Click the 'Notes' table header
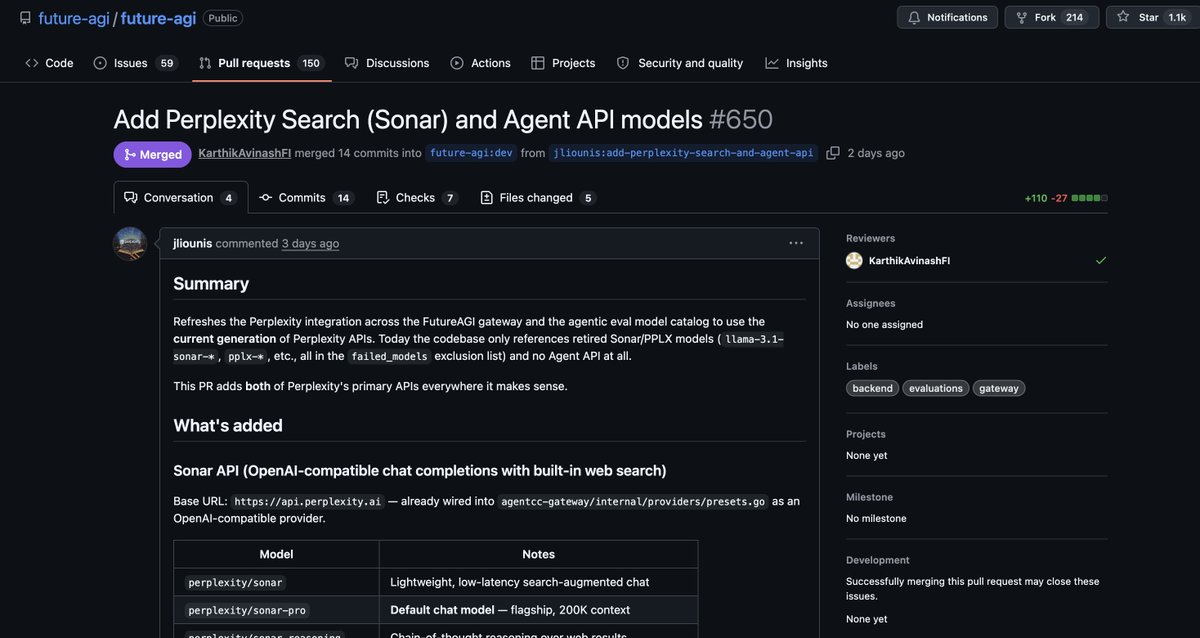 click(x=538, y=554)
